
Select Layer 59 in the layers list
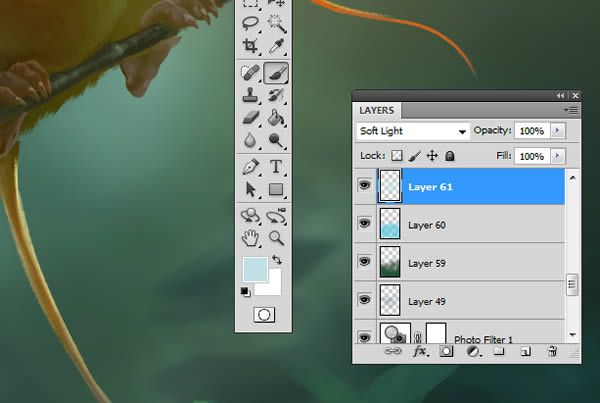(470, 263)
